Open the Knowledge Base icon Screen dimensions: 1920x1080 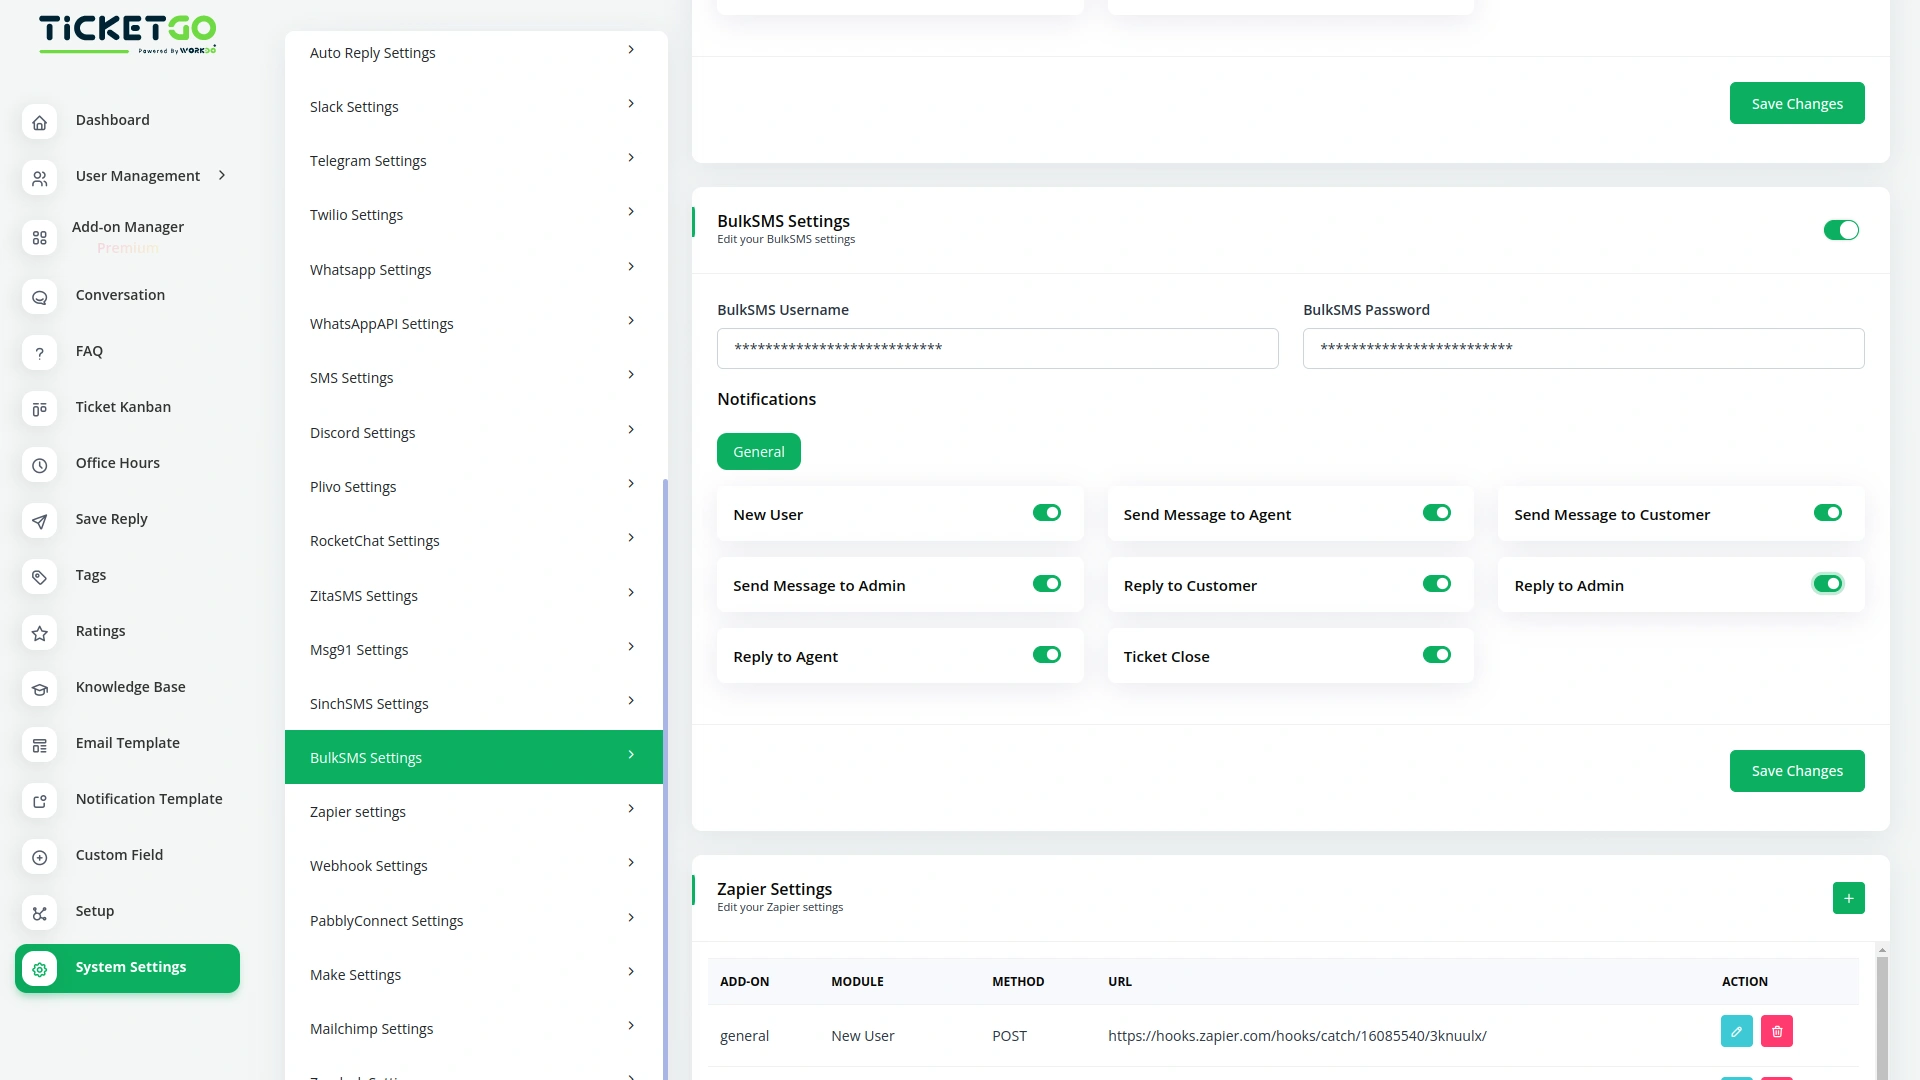tap(39, 689)
